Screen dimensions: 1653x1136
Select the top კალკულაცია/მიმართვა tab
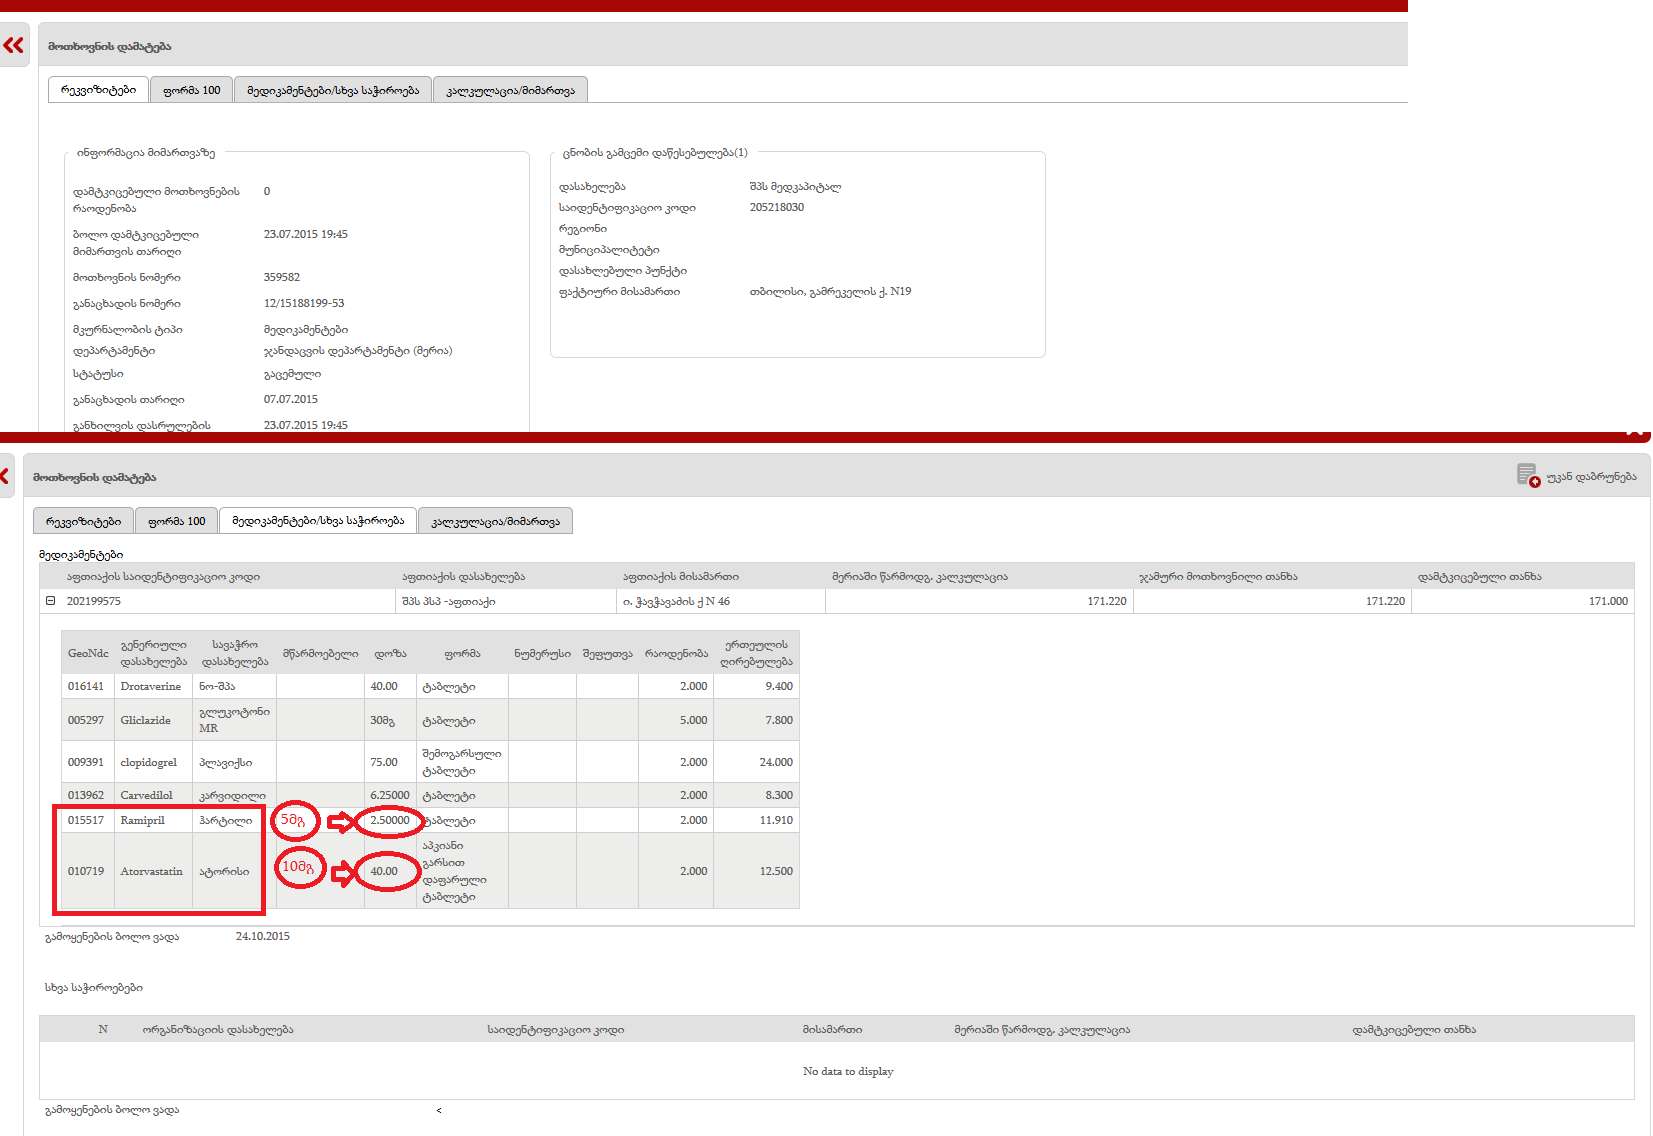(x=510, y=90)
